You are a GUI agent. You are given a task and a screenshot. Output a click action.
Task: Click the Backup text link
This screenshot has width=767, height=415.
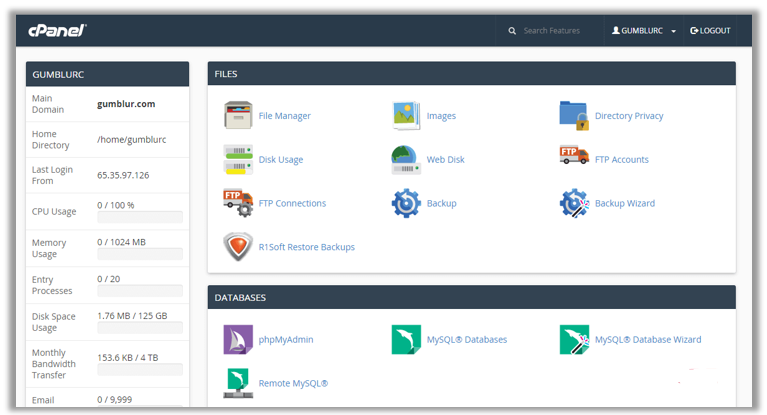point(442,203)
